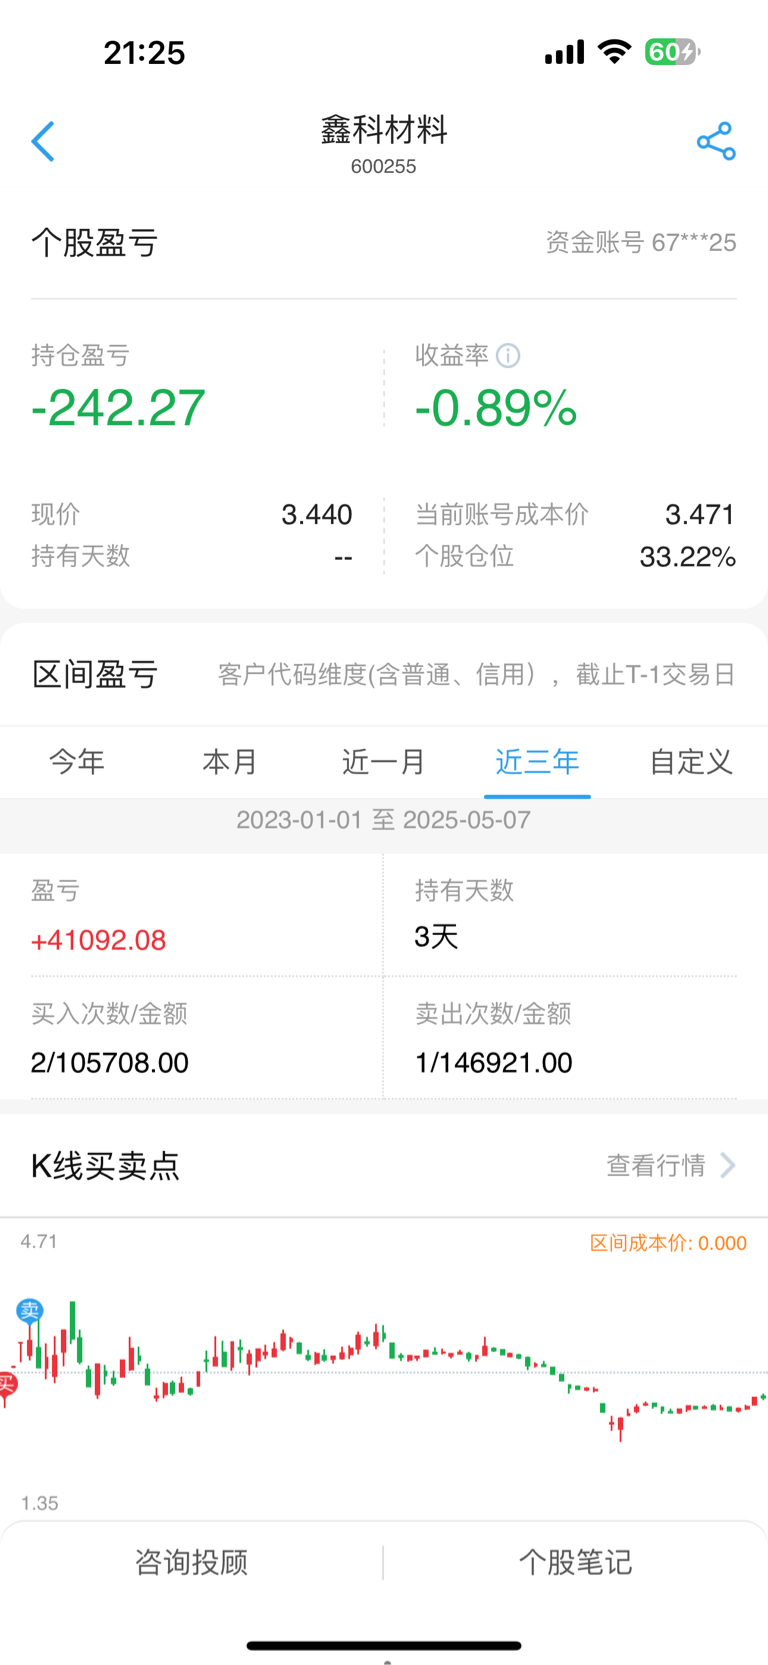Tap the 收益率 info icon
Image resolution: width=768 pixels, height=1665 pixels.
(508, 355)
